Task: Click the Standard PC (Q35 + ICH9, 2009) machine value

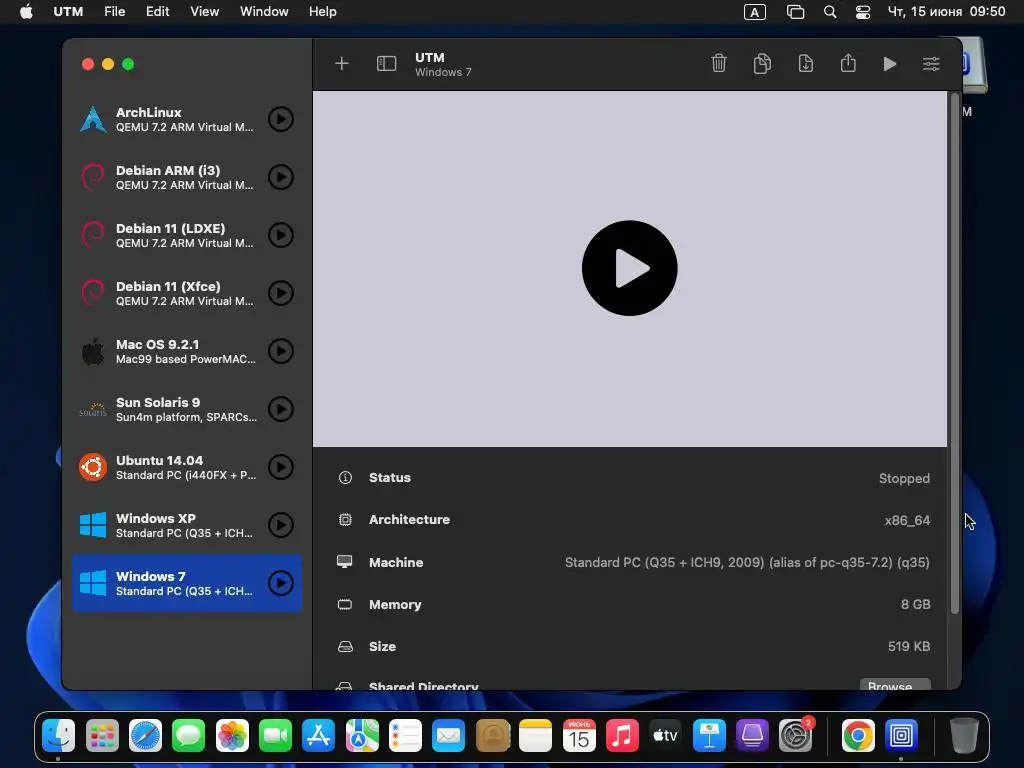Action: pos(747,562)
